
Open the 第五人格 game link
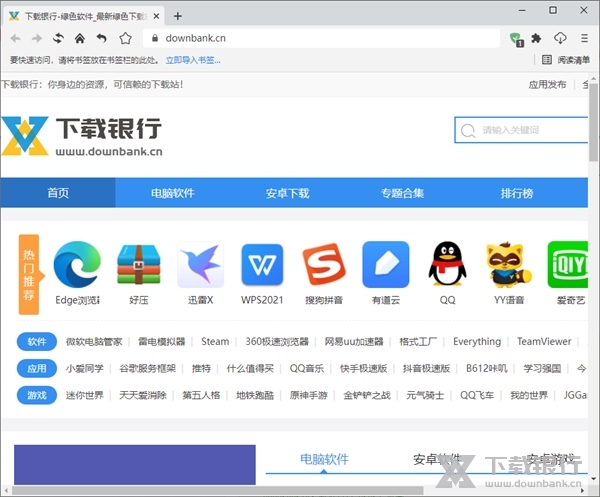coord(201,395)
